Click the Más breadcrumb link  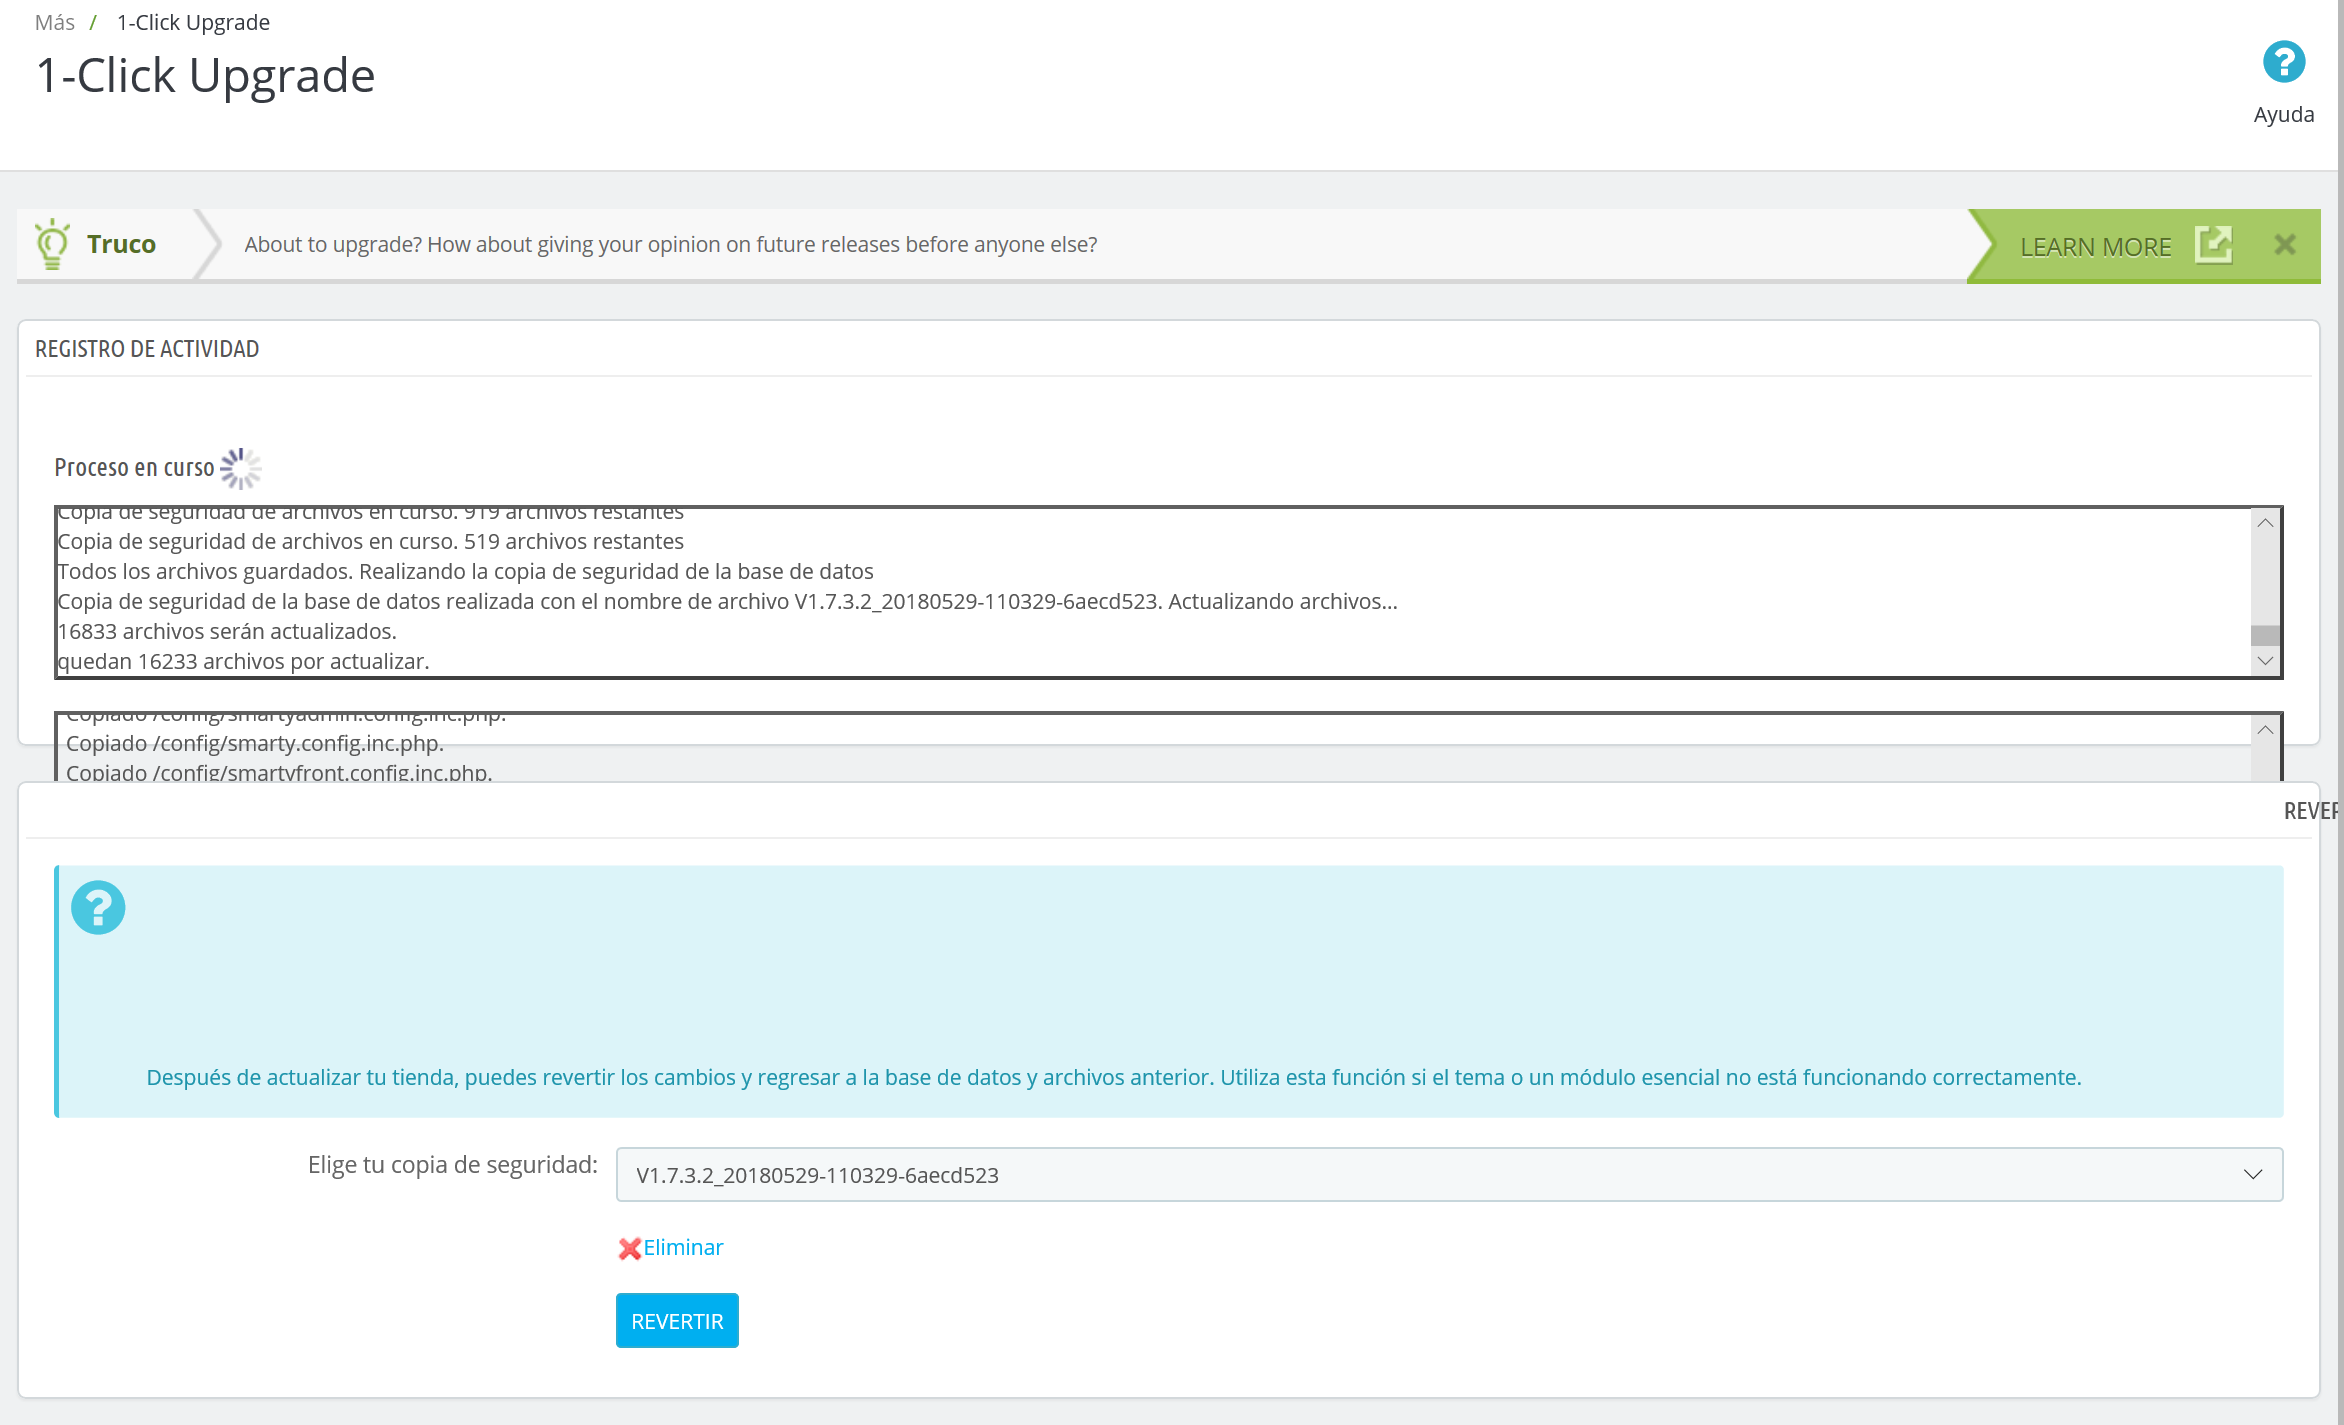click(54, 22)
